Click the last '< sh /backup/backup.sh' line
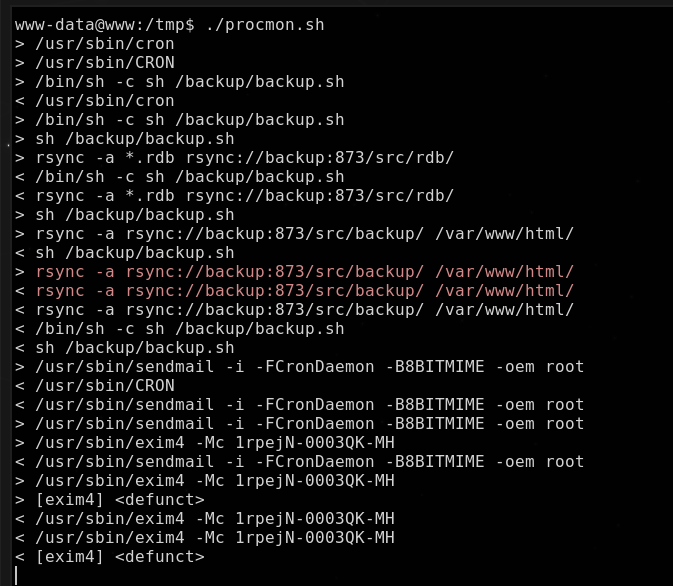Image resolution: width=673 pixels, height=586 pixels. tap(125, 347)
